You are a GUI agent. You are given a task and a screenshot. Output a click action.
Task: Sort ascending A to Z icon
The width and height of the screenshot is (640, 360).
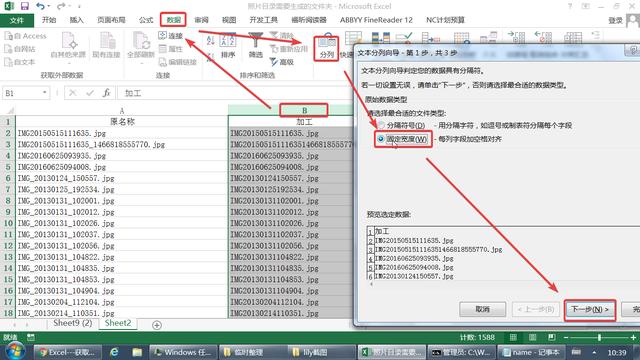(x=211, y=40)
